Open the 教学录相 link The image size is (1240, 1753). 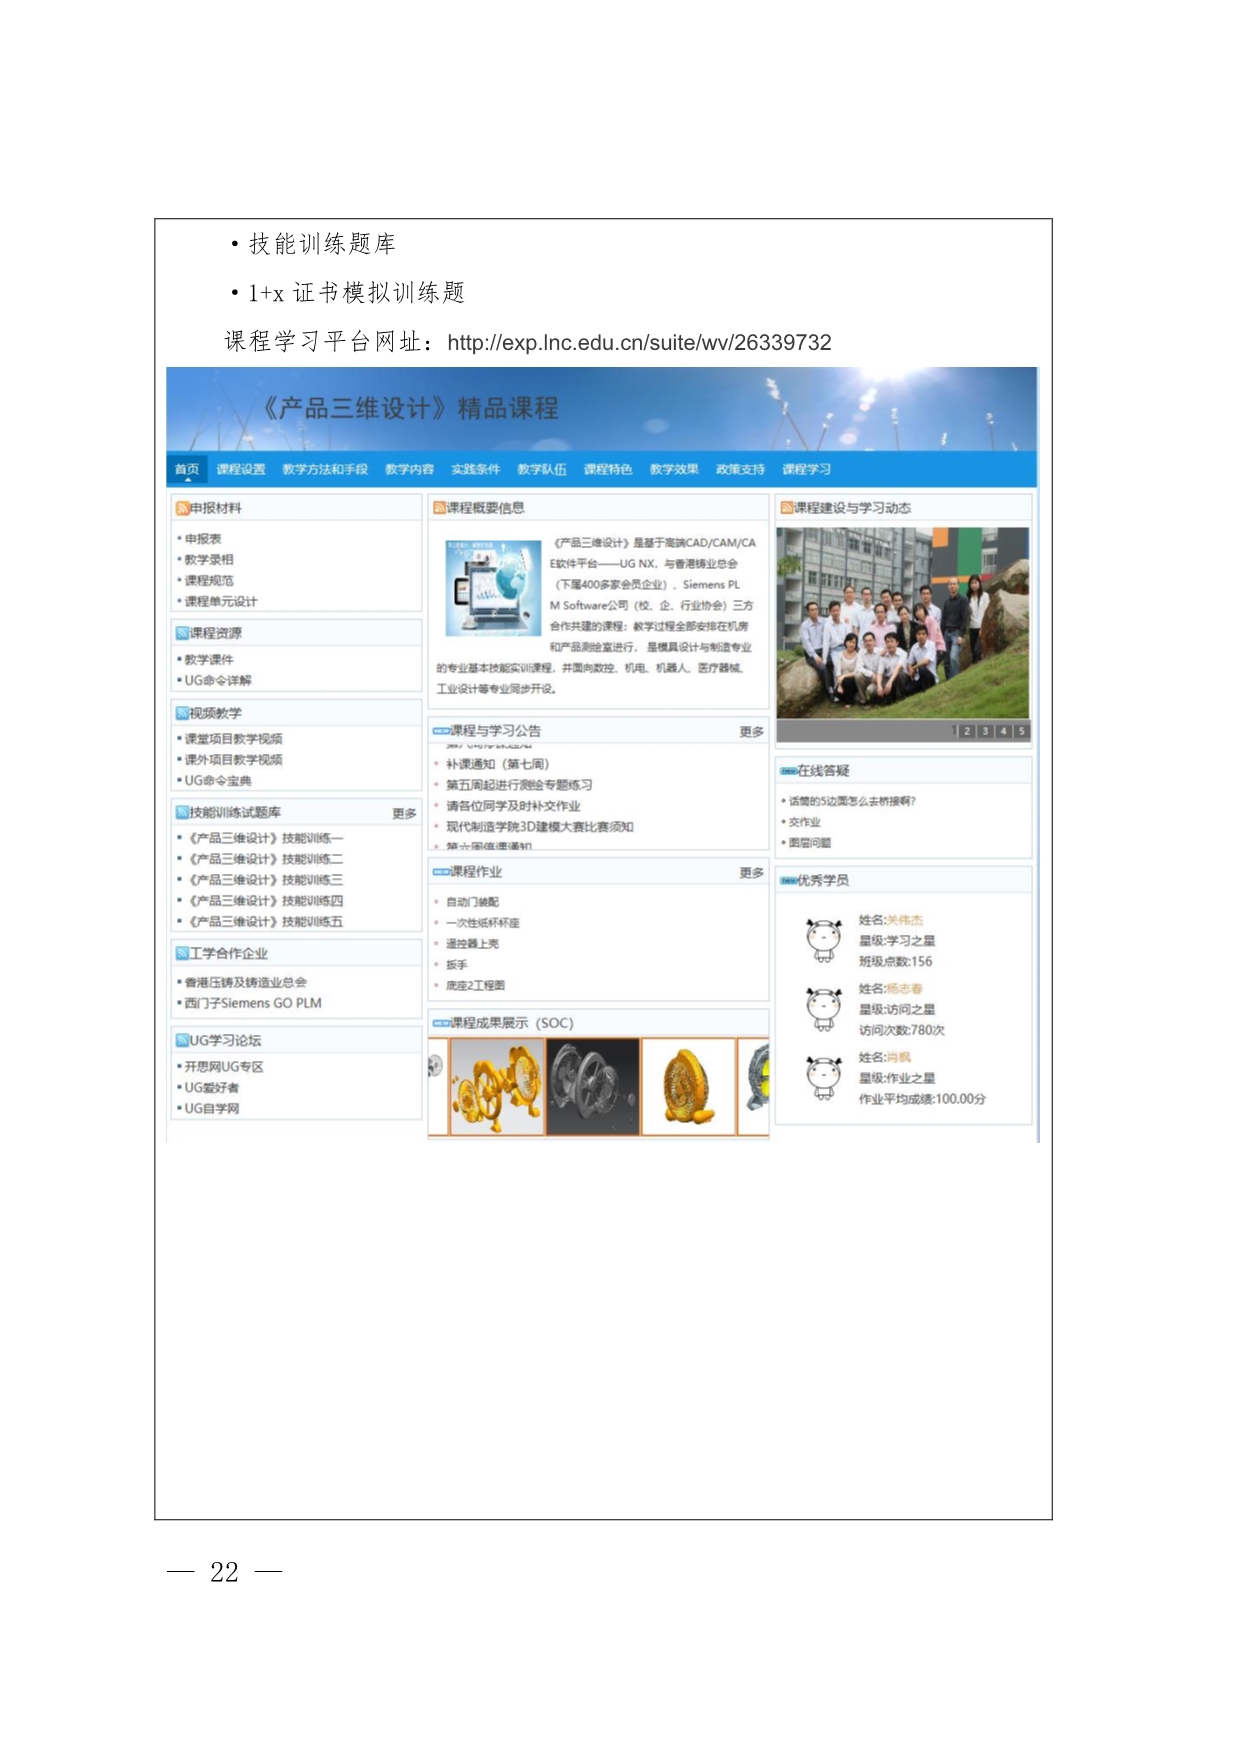(209, 560)
